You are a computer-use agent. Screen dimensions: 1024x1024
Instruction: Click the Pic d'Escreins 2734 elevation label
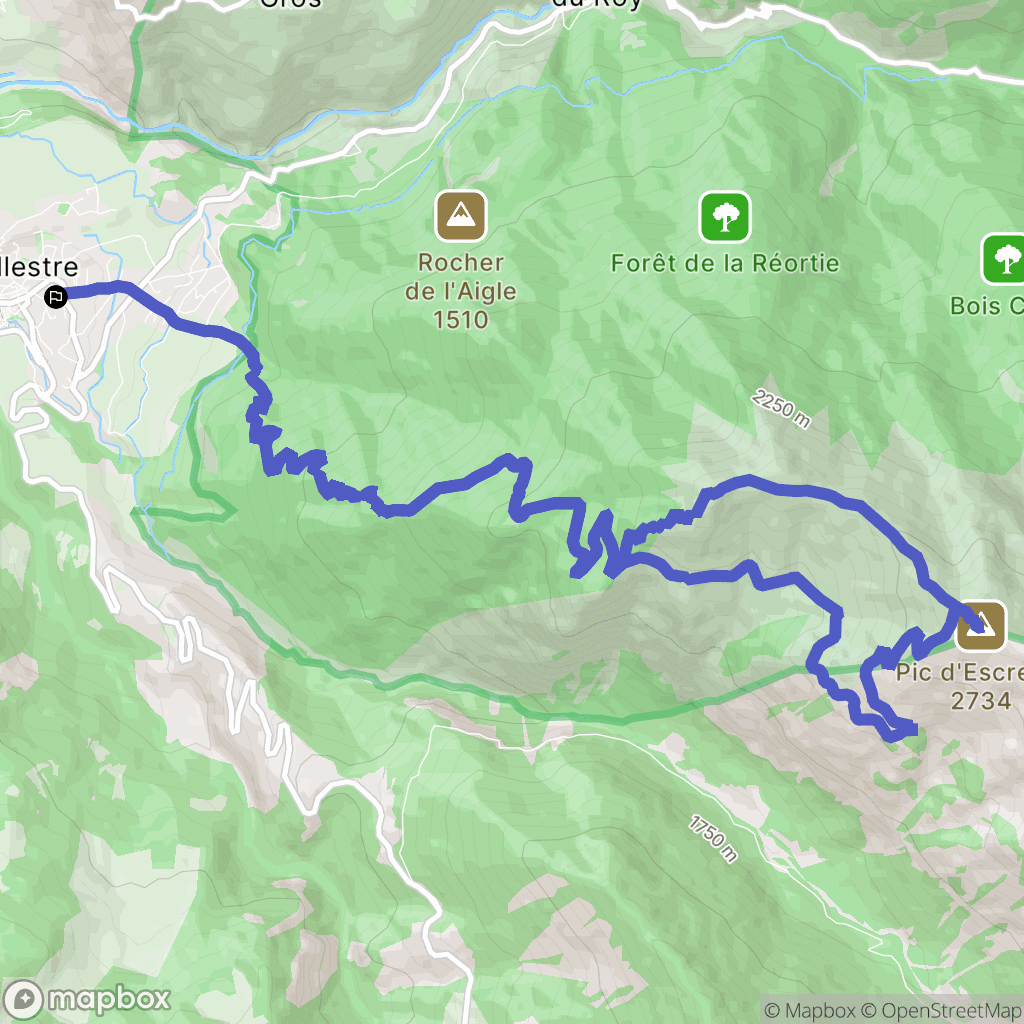[x=960, y=686]
